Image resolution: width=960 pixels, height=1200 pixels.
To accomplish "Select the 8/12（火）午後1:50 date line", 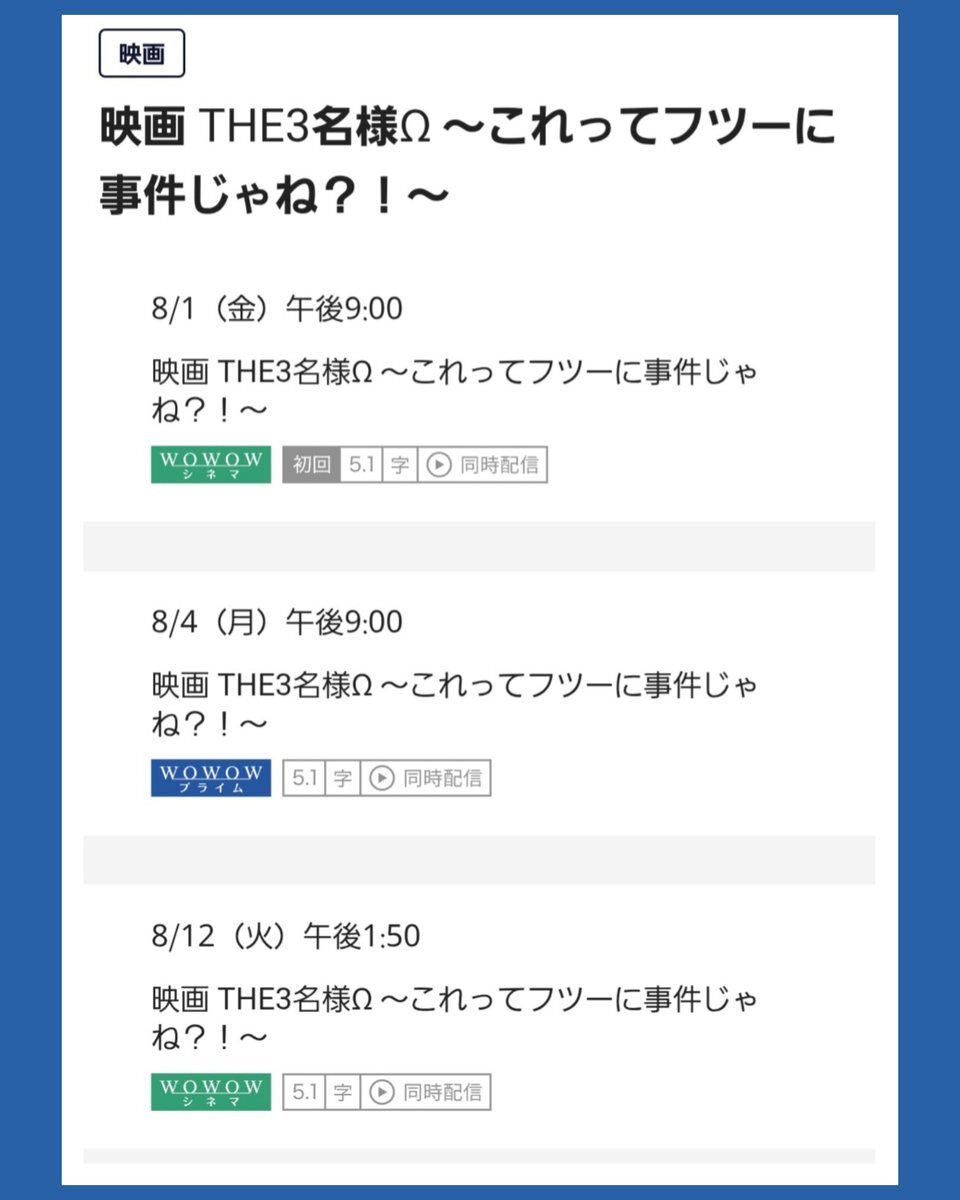I will point(286,936).
